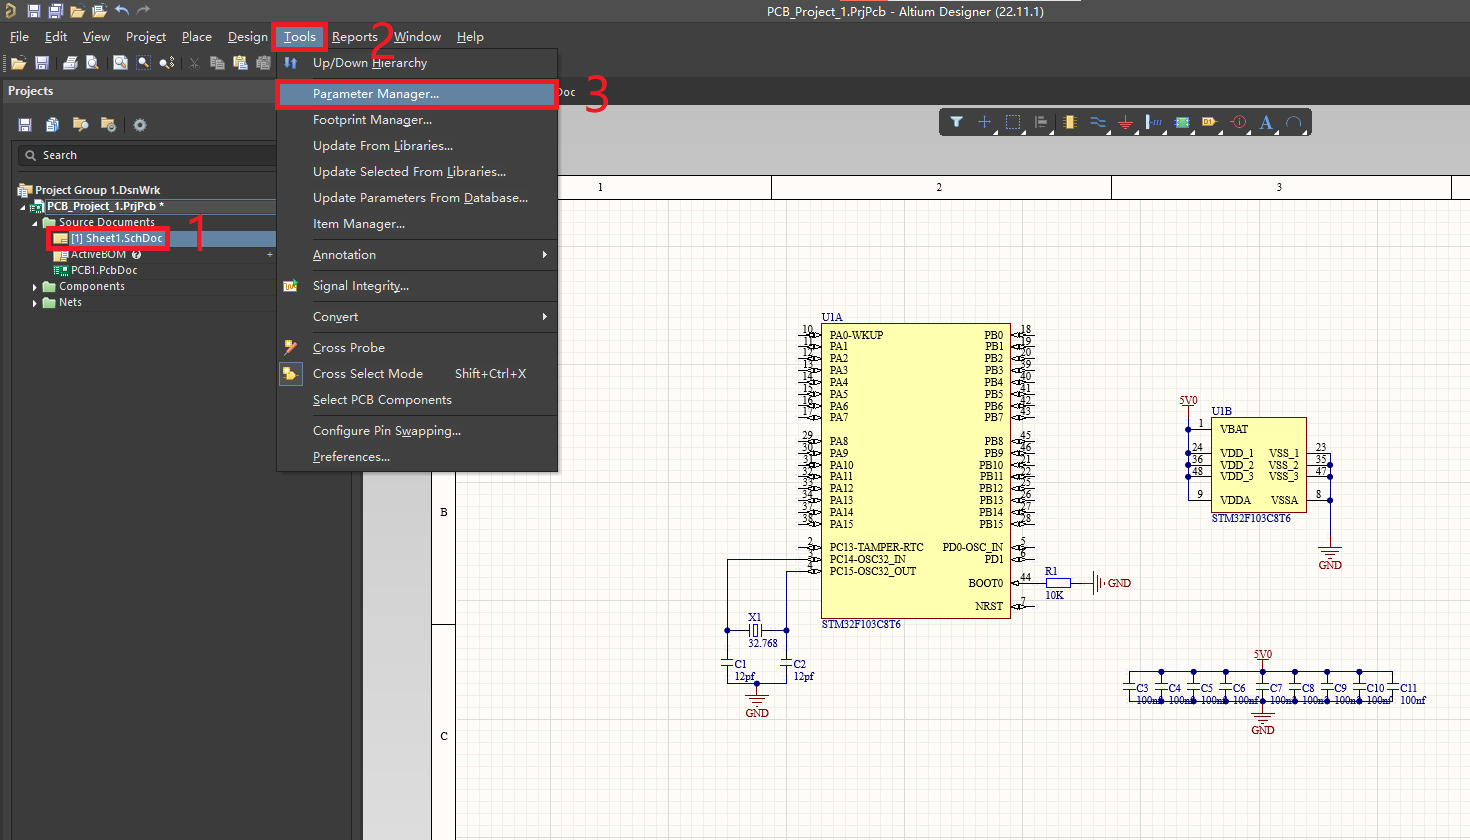Image resolution: width=1470 pixels, height=840 pixels.
Task: Choose Update Selected From Libraries entry
Action: [x=417, y=172]
